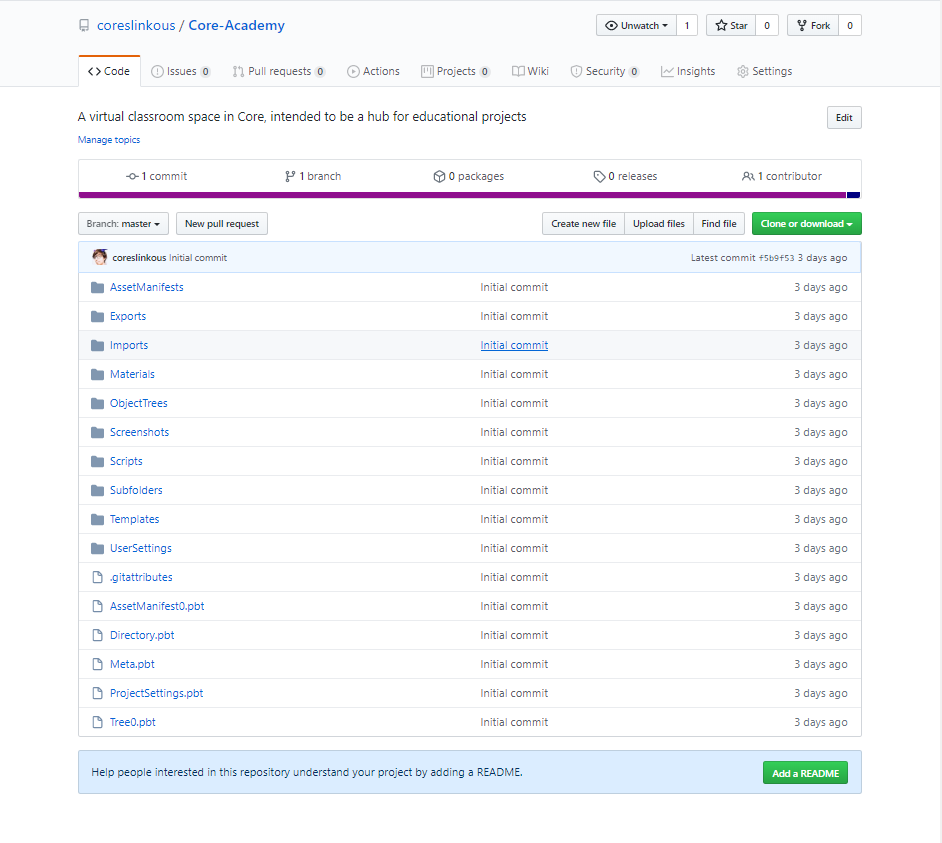
Task: Open the Unwatch options dropdown
Action: tap(665, 24)
